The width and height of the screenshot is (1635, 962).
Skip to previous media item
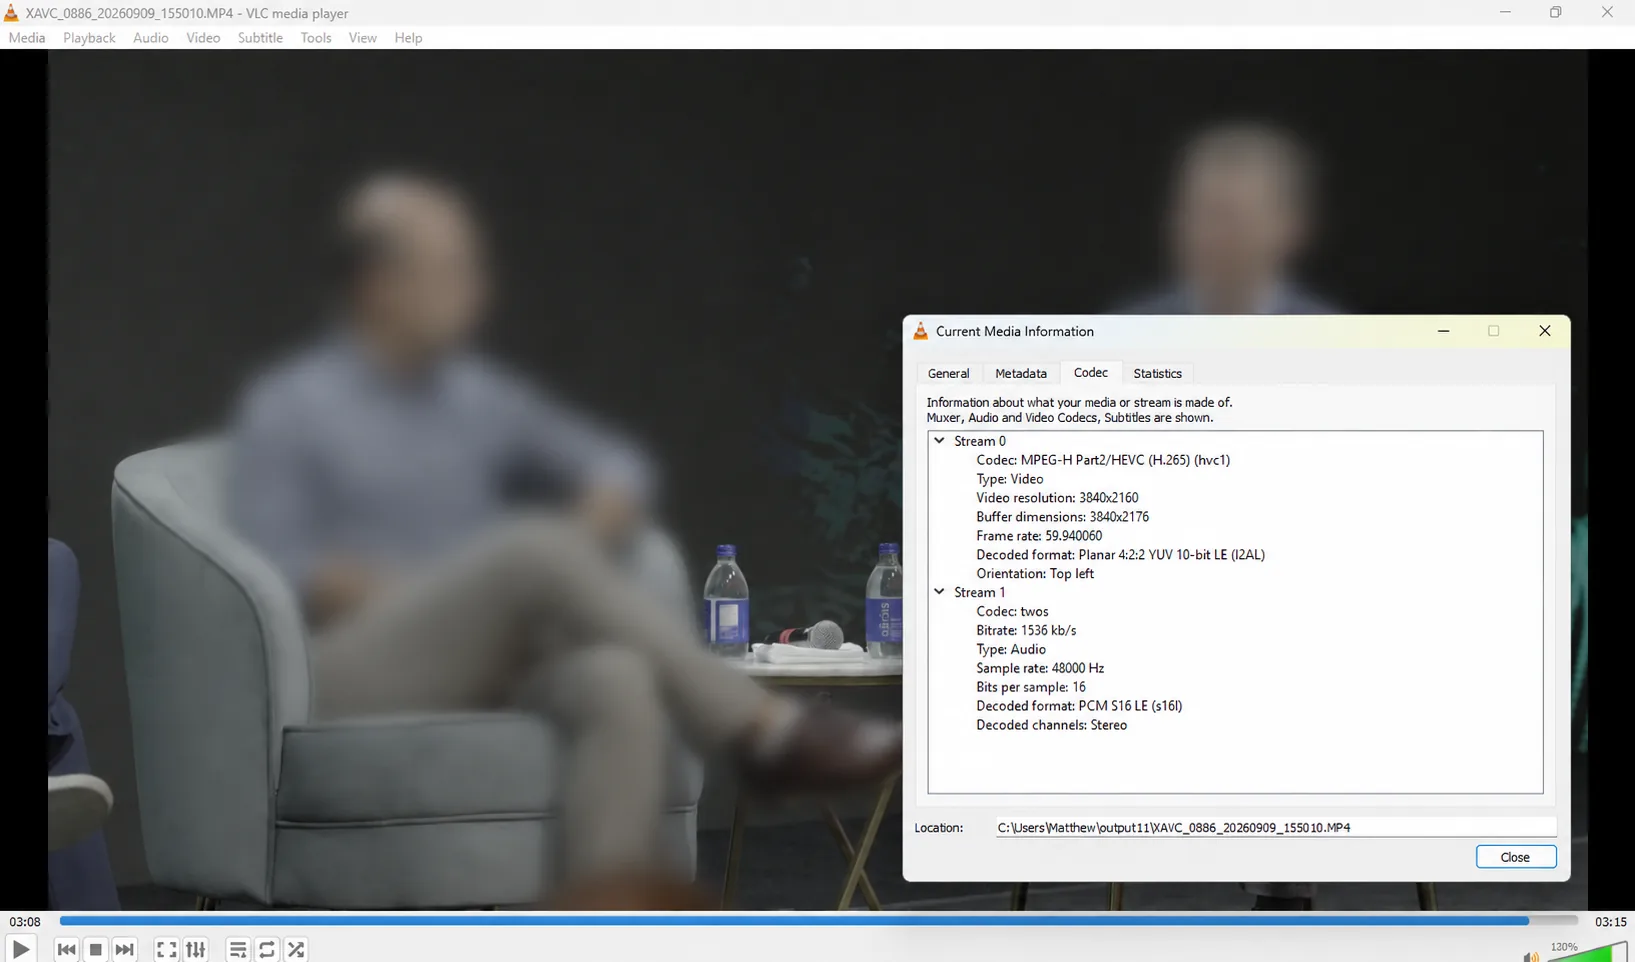coord(67,949)
